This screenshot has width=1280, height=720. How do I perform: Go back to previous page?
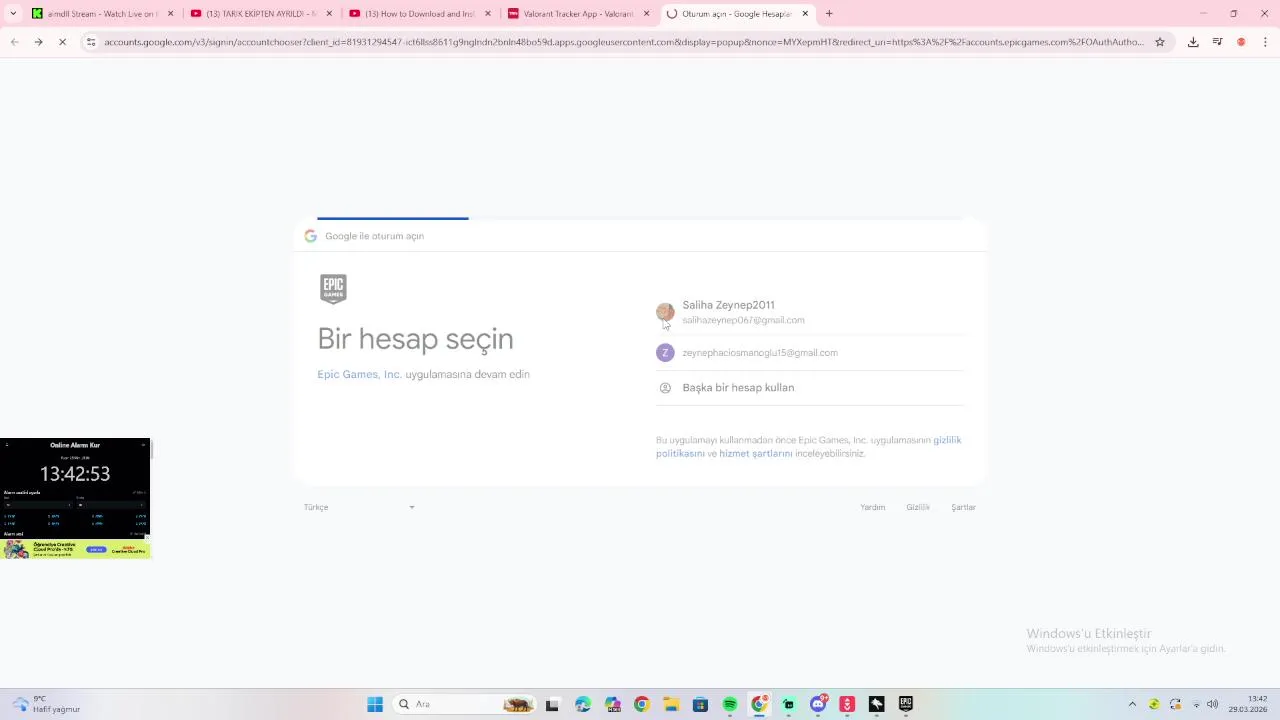click(14, 42)
